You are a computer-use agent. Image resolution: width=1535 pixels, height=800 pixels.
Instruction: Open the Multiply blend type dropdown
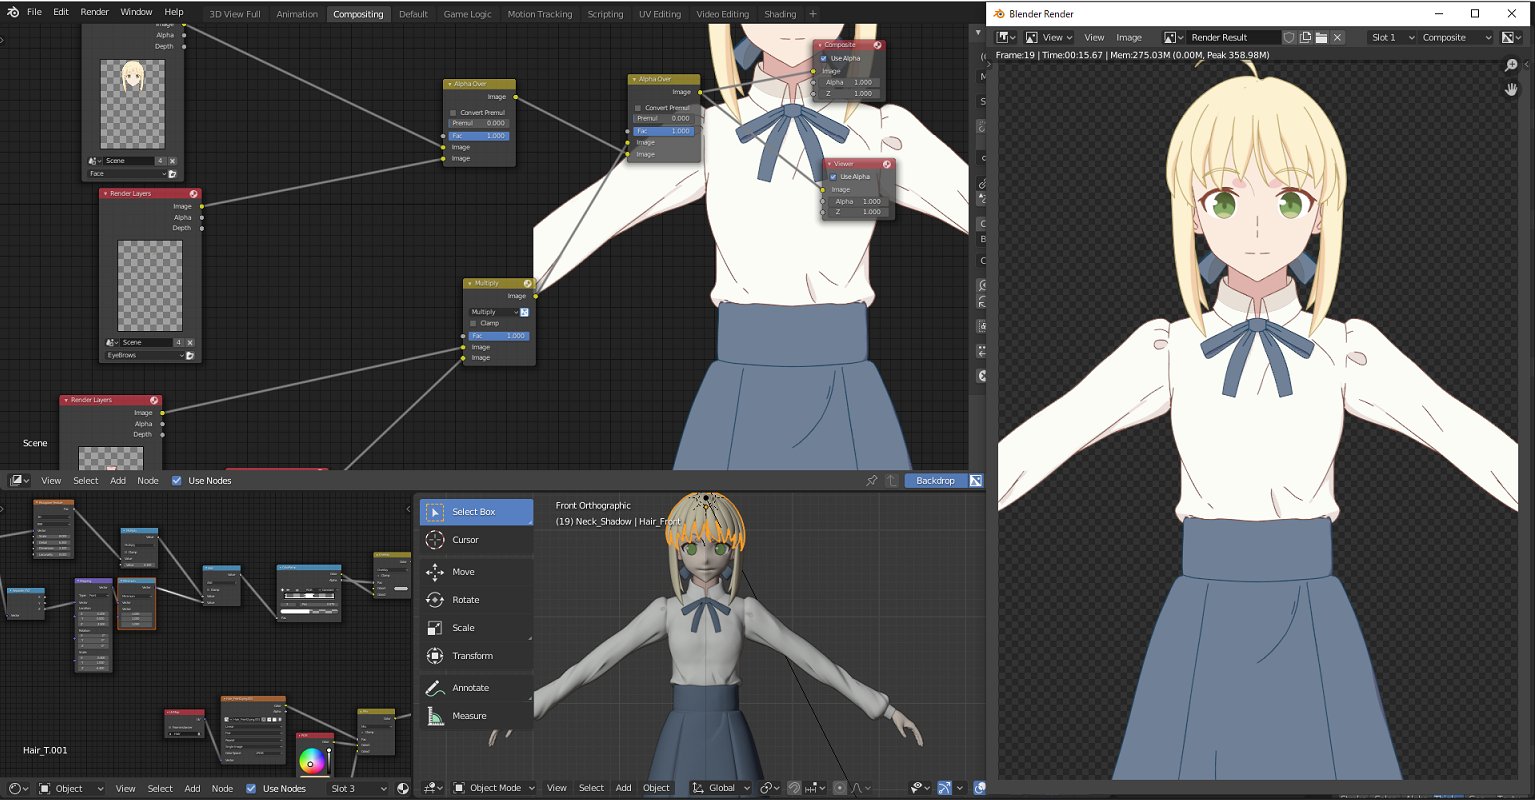(493, 312)
